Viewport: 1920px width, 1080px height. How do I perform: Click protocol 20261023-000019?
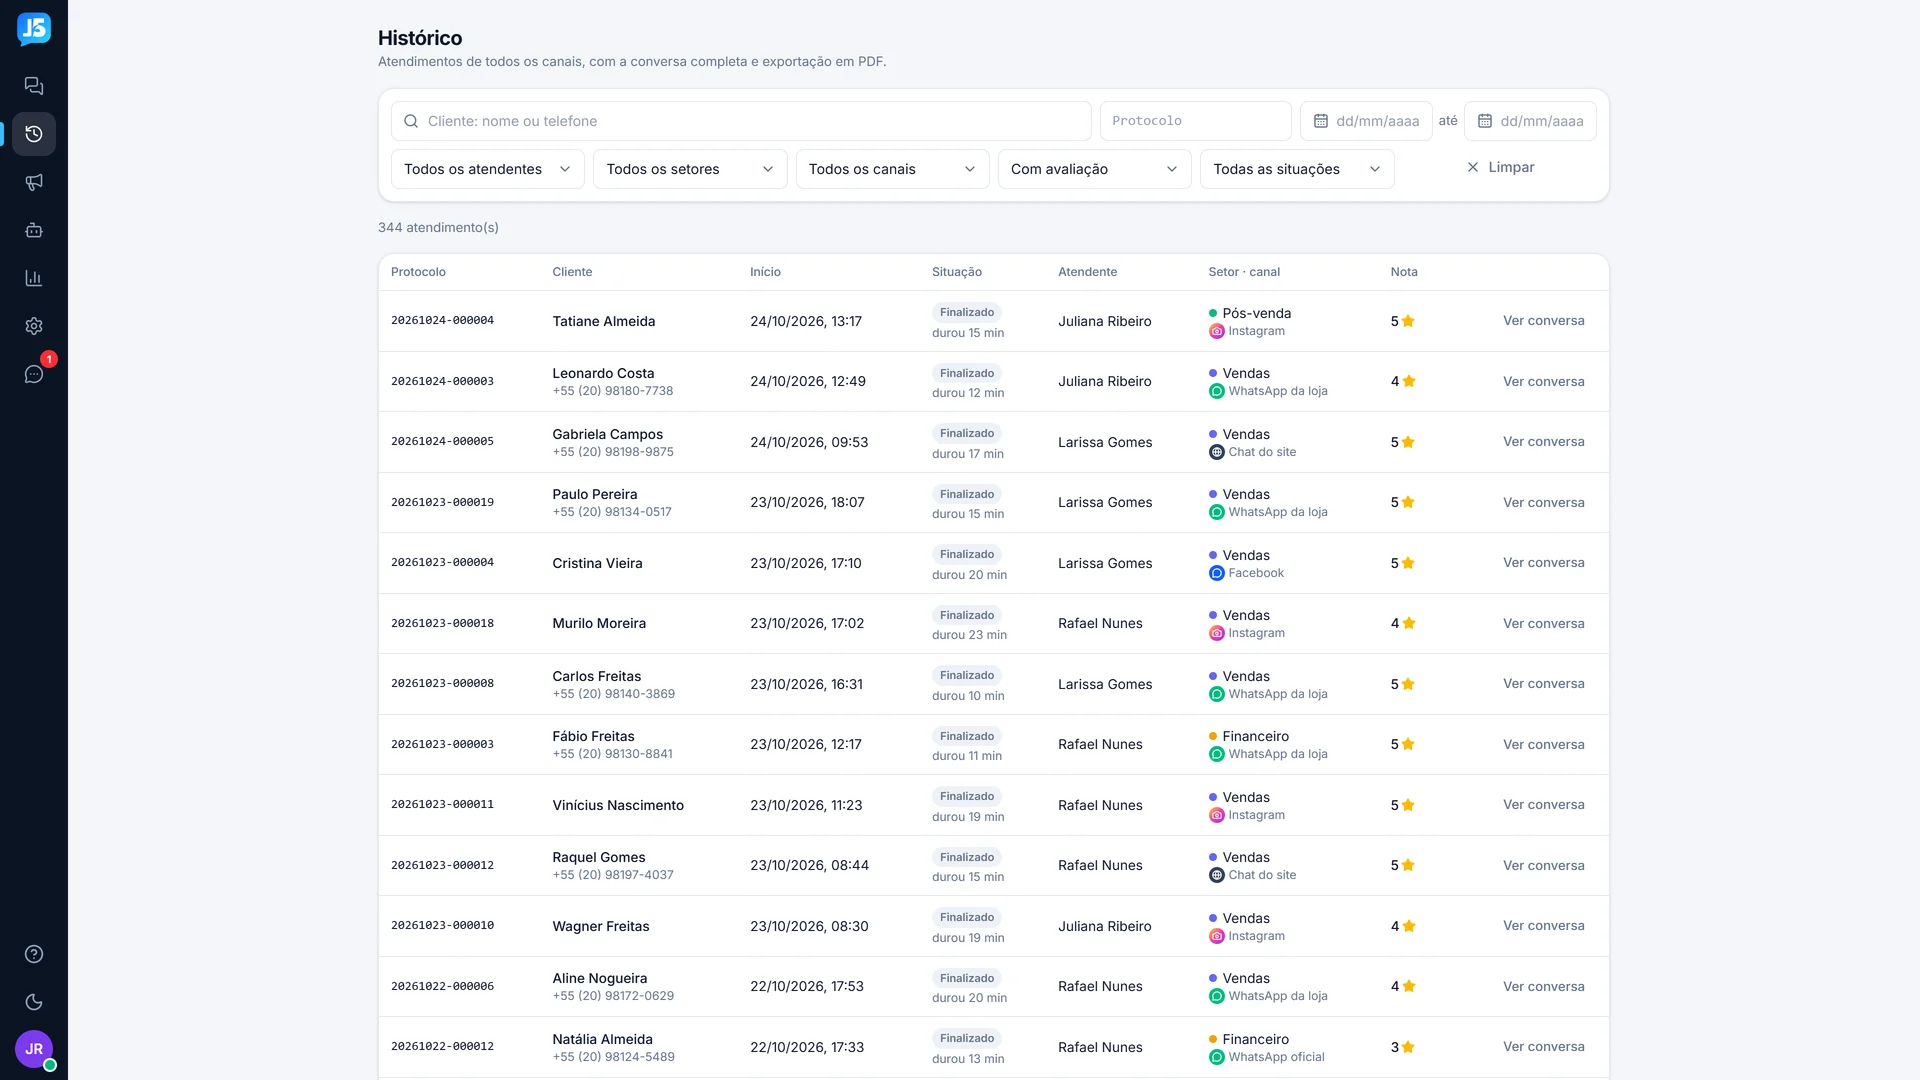click(x=442, y=502)
